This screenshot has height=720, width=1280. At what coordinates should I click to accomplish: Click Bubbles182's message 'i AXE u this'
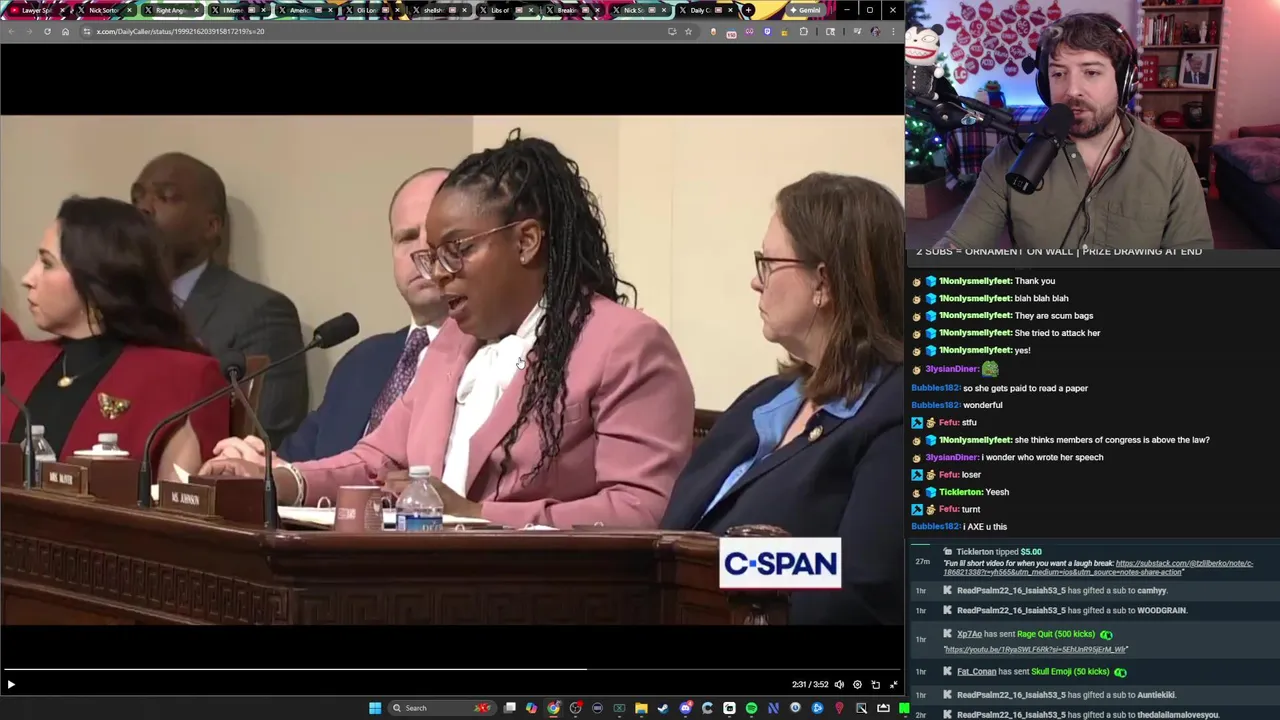tap(985, 527)
